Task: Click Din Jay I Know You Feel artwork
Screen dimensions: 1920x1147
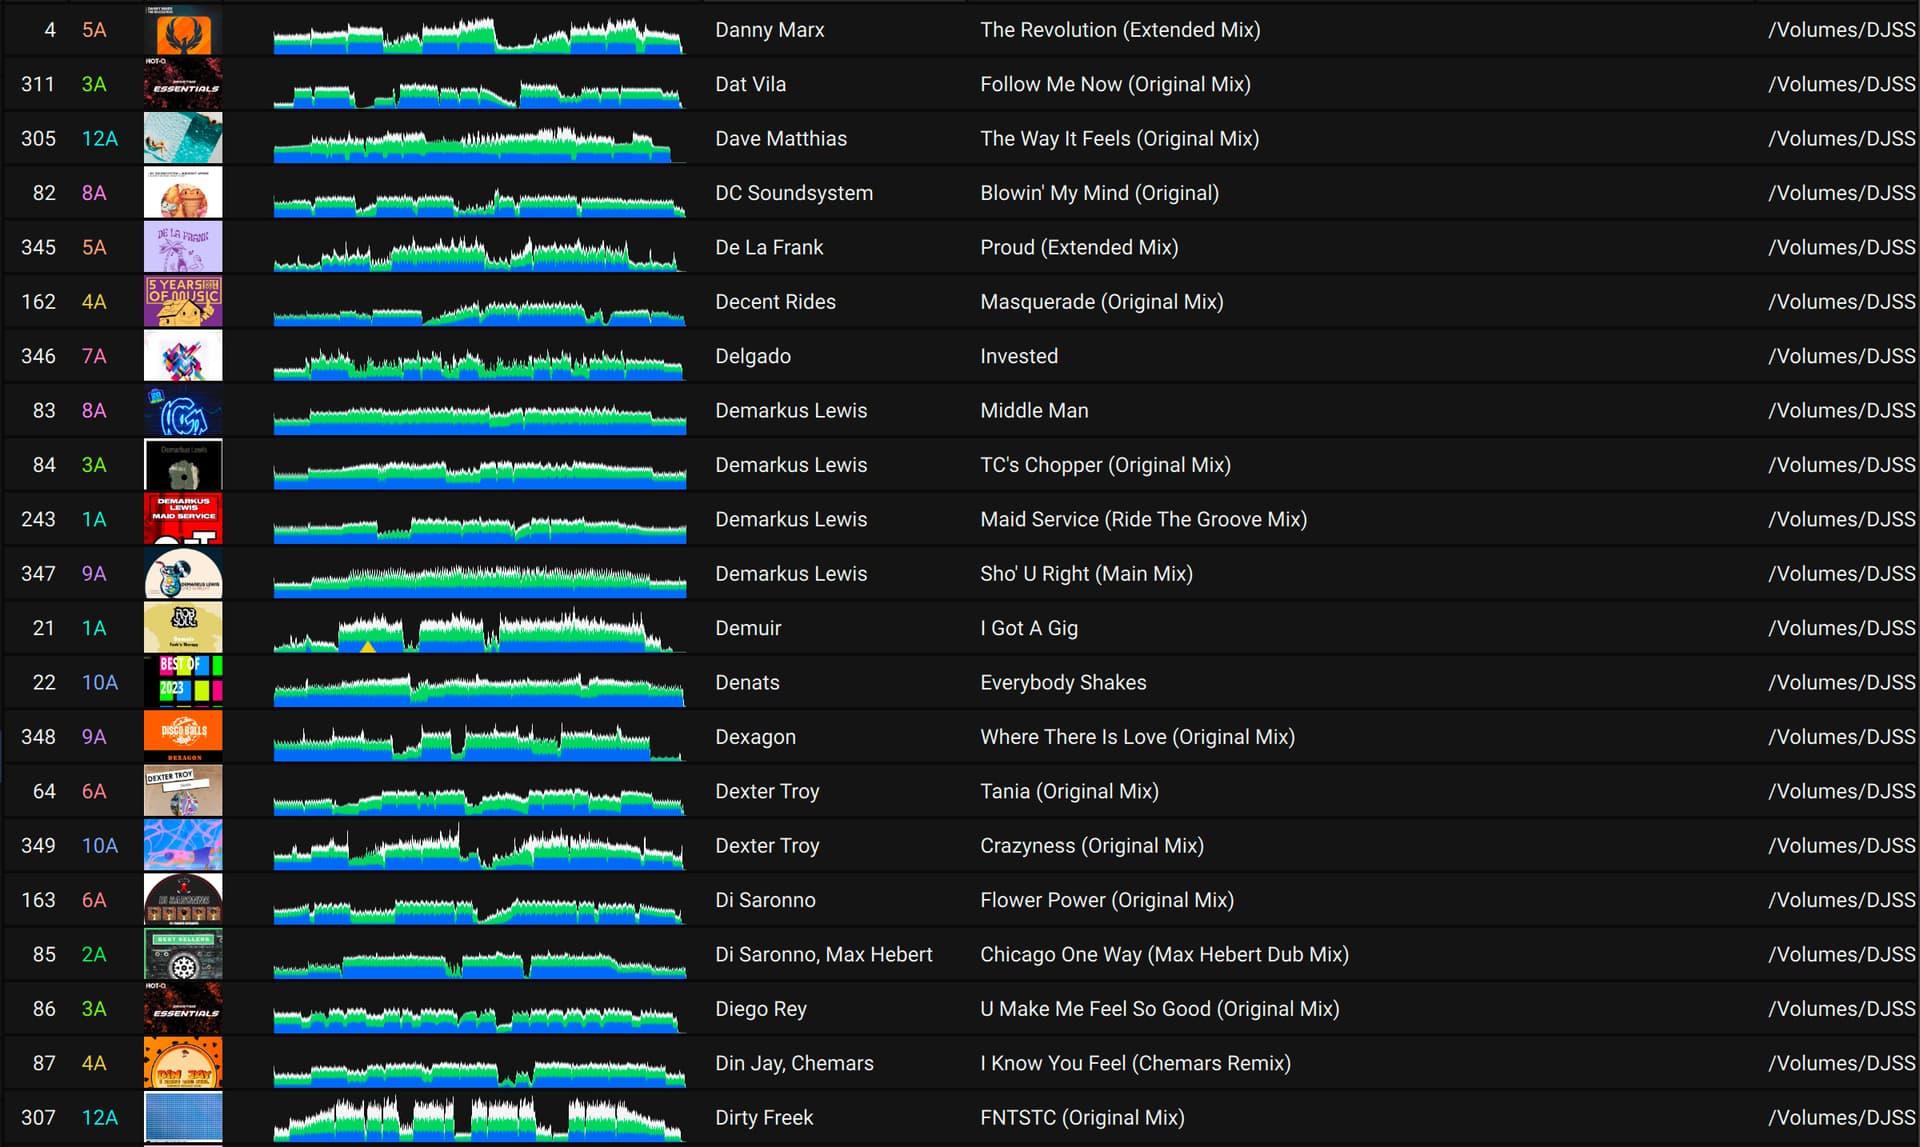Action: pos(183,1063)
